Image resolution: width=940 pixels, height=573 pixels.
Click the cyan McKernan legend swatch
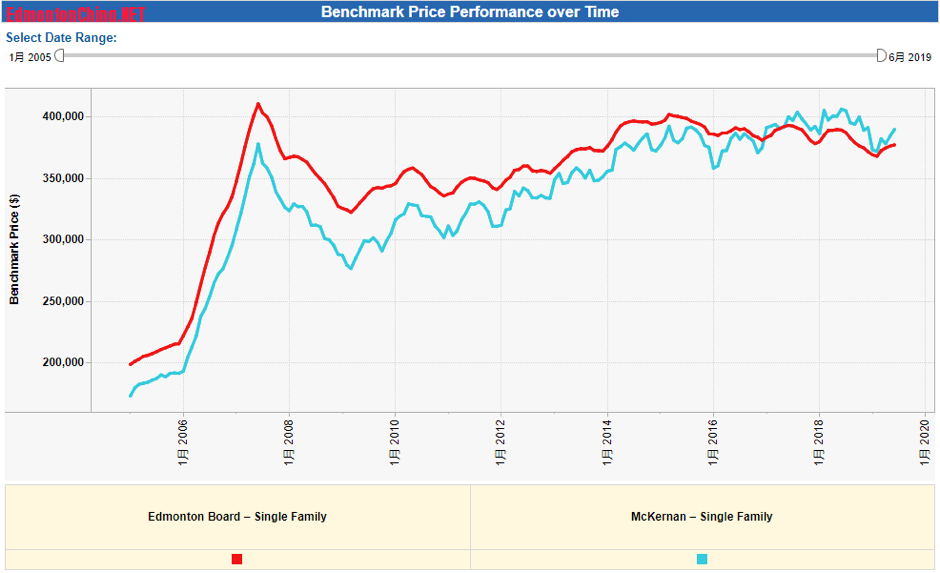(x=702, y=559)
